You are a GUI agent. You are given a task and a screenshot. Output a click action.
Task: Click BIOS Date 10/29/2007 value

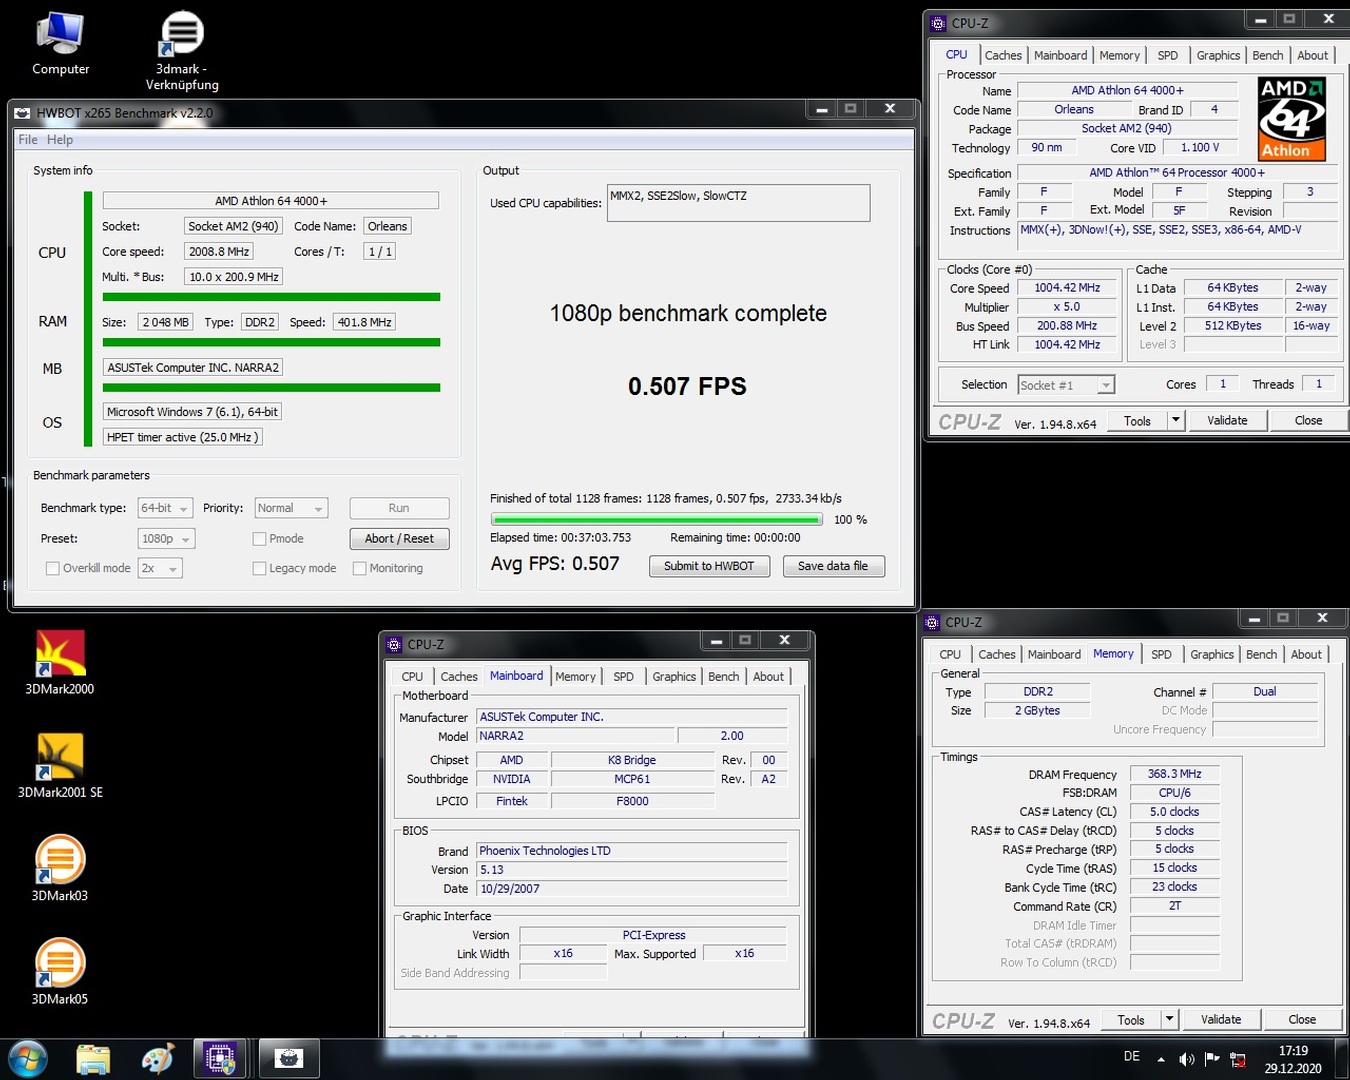click(633, 889)
